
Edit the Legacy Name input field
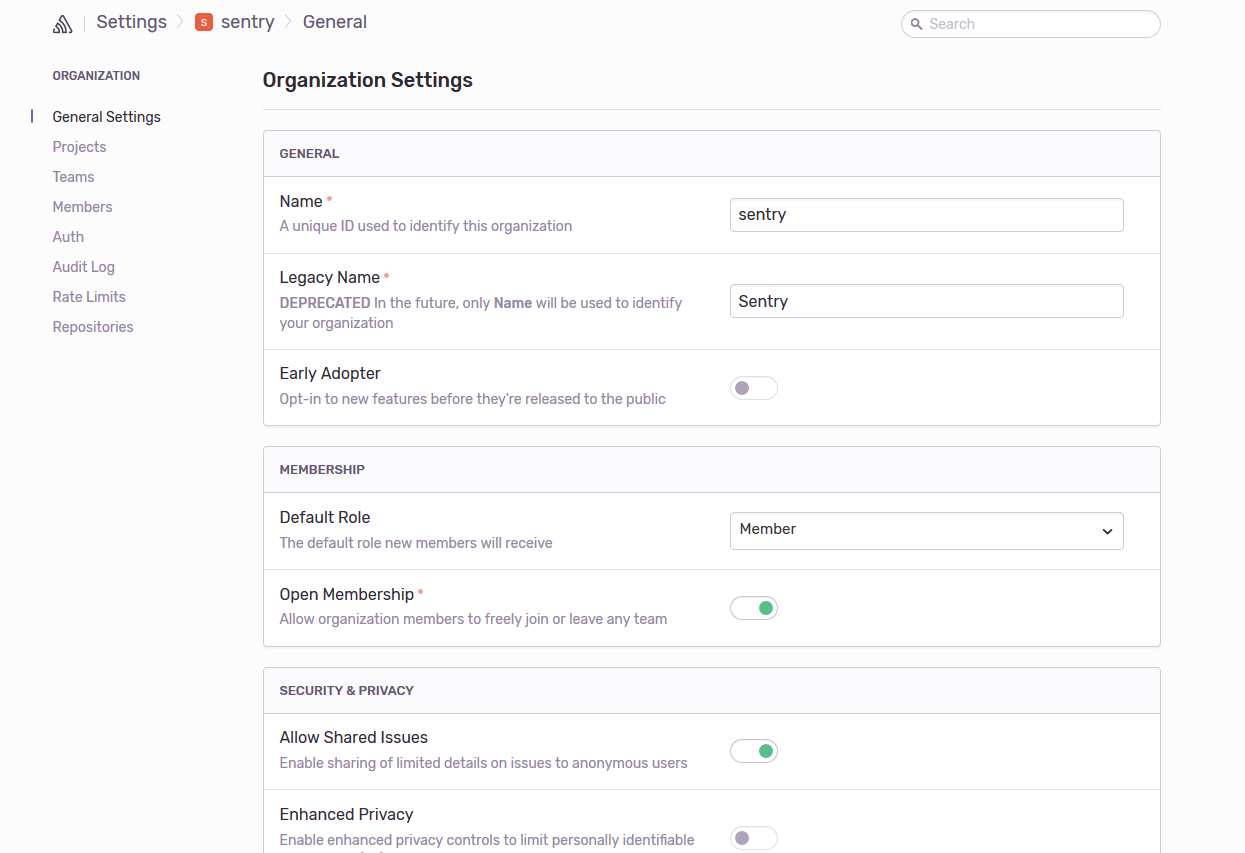point(927,301)
